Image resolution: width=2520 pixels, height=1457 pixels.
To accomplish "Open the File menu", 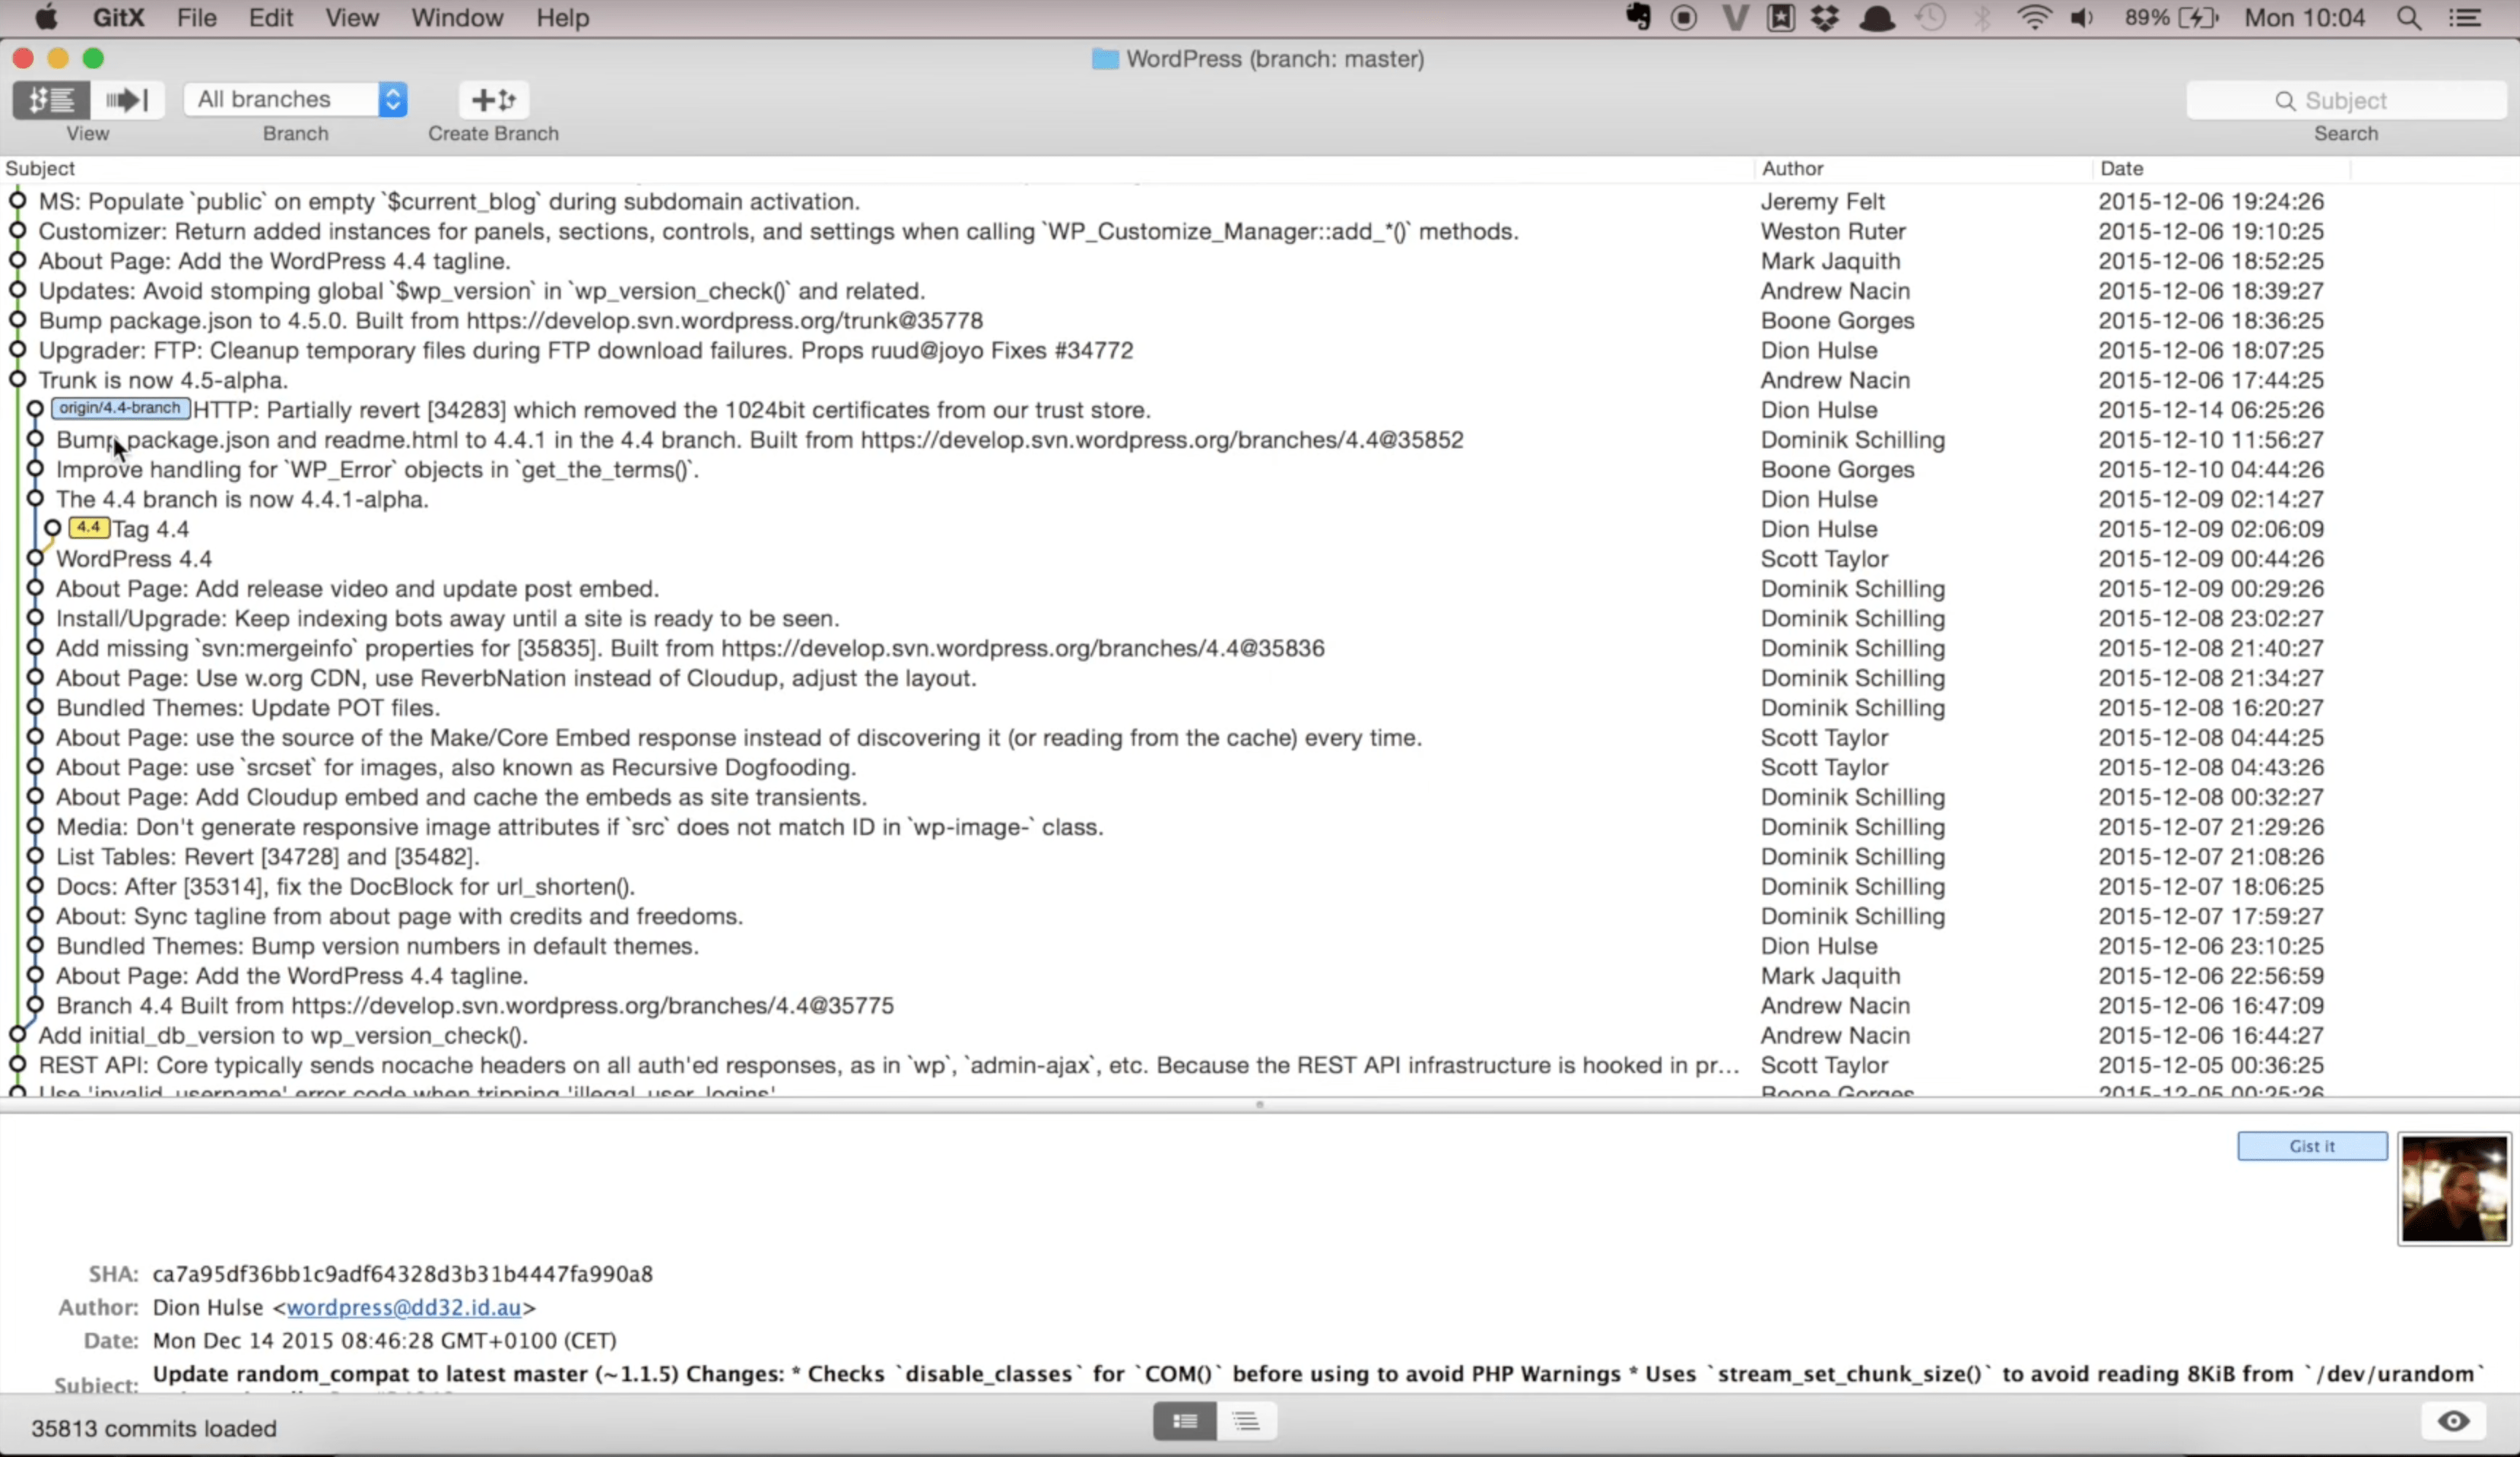I will tap(197, 18).
